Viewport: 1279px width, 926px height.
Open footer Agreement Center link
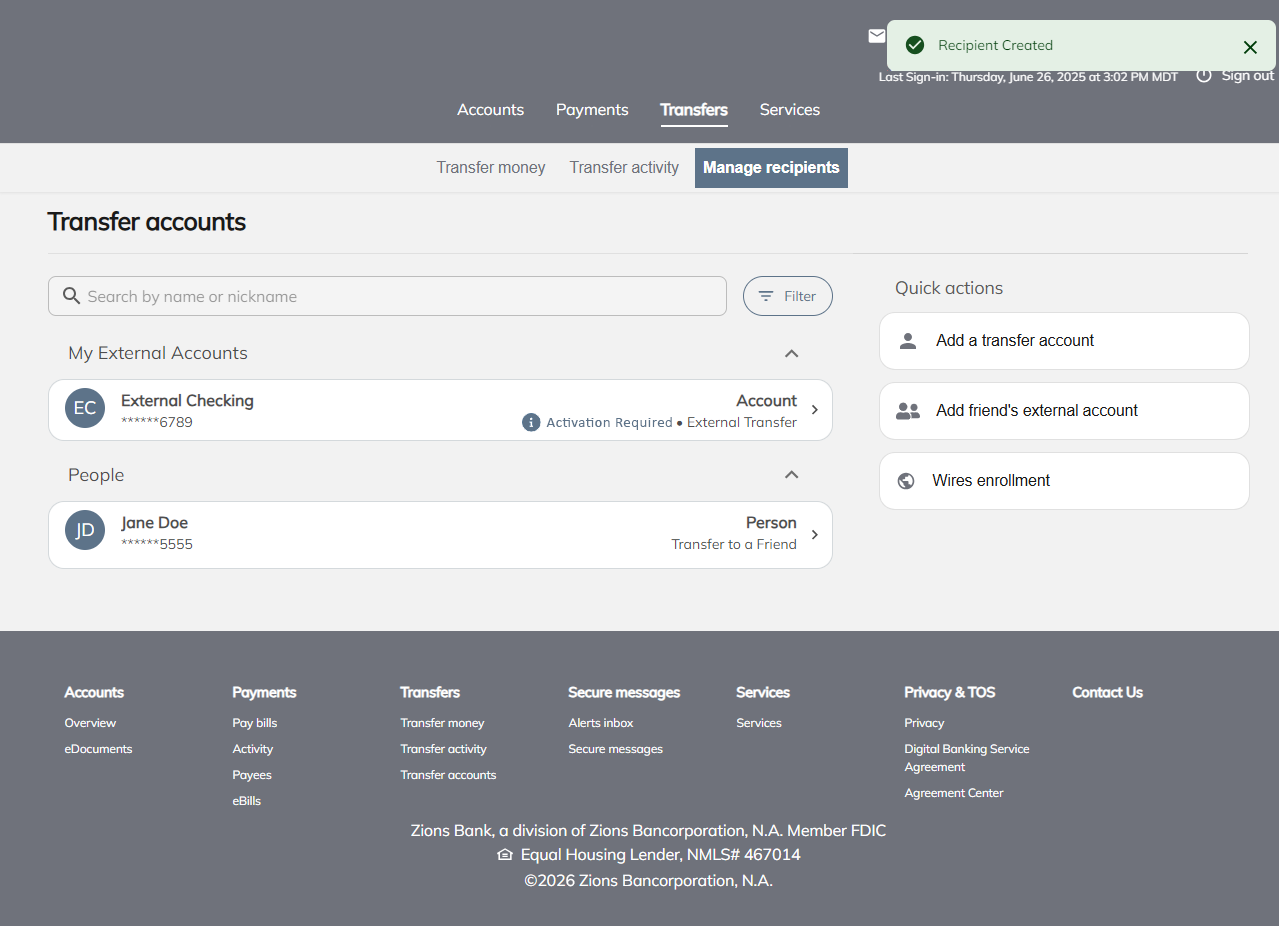click(x=954, y=793)
